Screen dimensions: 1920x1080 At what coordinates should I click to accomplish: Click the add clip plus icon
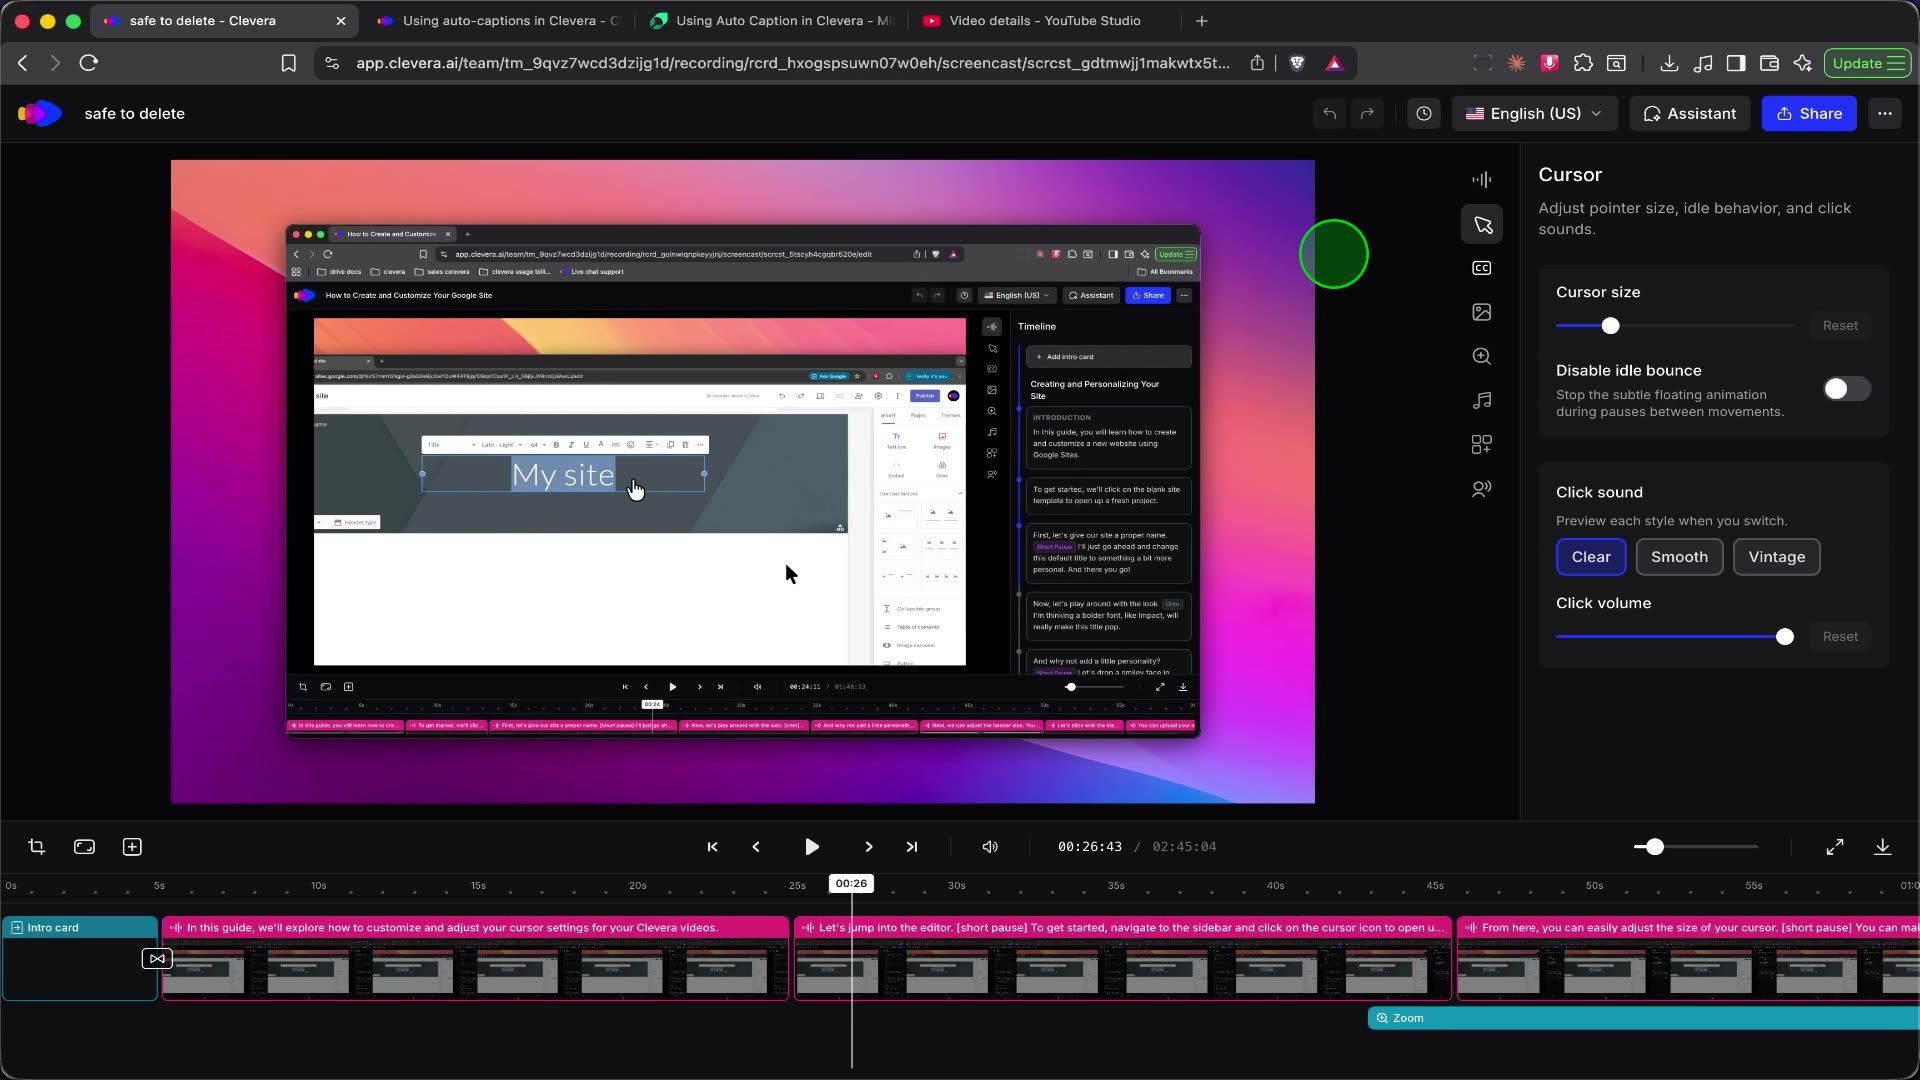point(132,847)
